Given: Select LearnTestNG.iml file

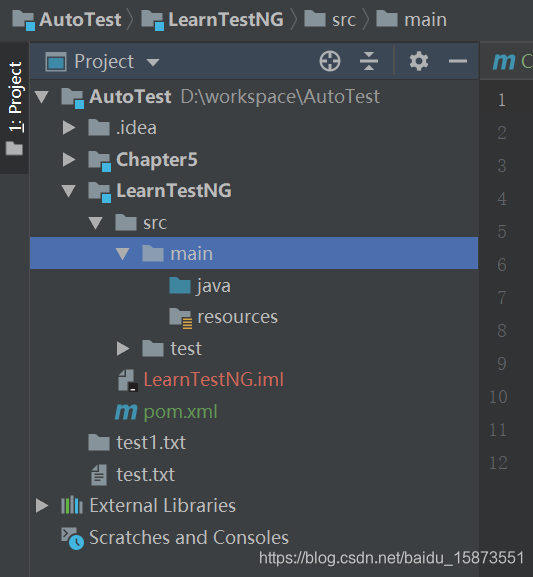Looking at the screenshot, I should point(254,380).
